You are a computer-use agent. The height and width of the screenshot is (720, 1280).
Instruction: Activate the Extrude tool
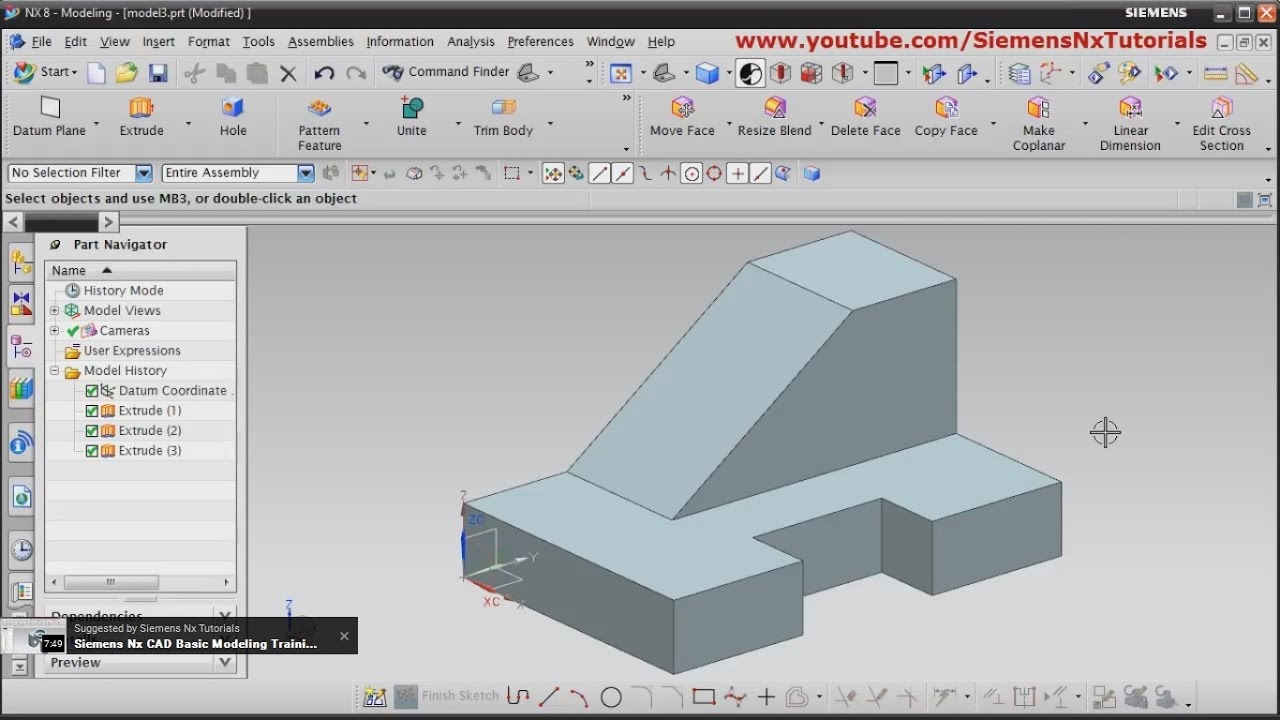141,116
